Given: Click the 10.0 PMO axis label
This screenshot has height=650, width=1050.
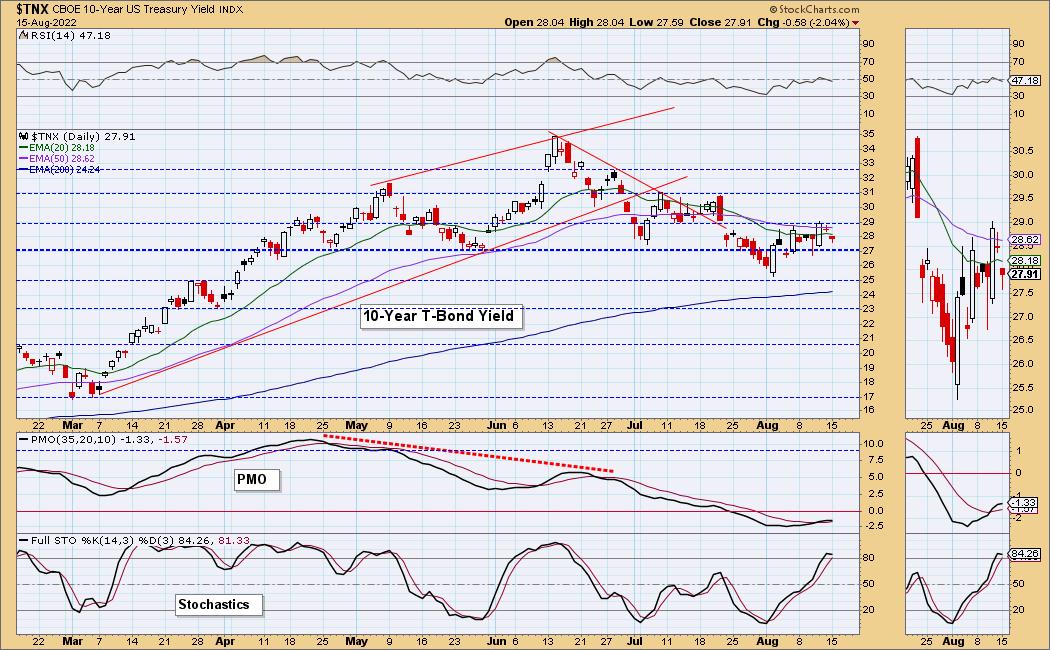Looking at the screenshot, I should [x=874, y=444].
